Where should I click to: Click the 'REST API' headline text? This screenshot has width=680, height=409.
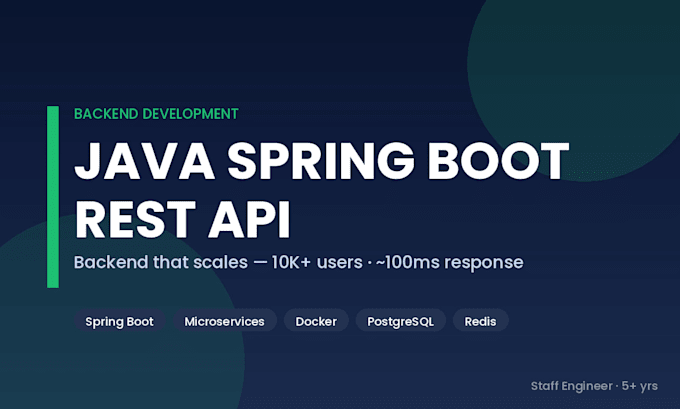[x=182, y=219]
